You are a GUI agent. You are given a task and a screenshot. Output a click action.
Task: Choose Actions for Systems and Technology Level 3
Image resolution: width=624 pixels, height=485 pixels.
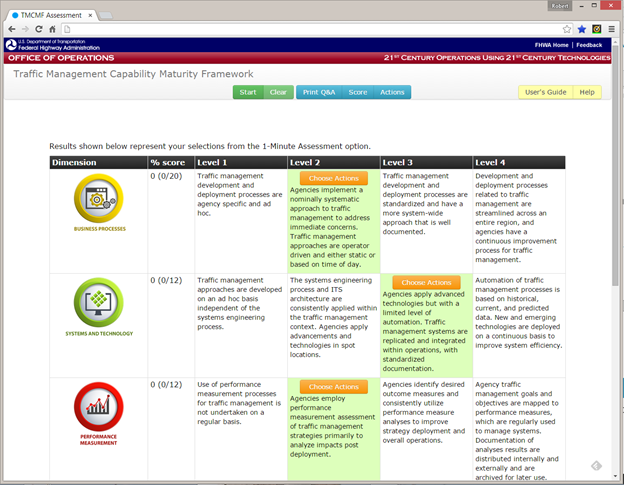point(427,283)
